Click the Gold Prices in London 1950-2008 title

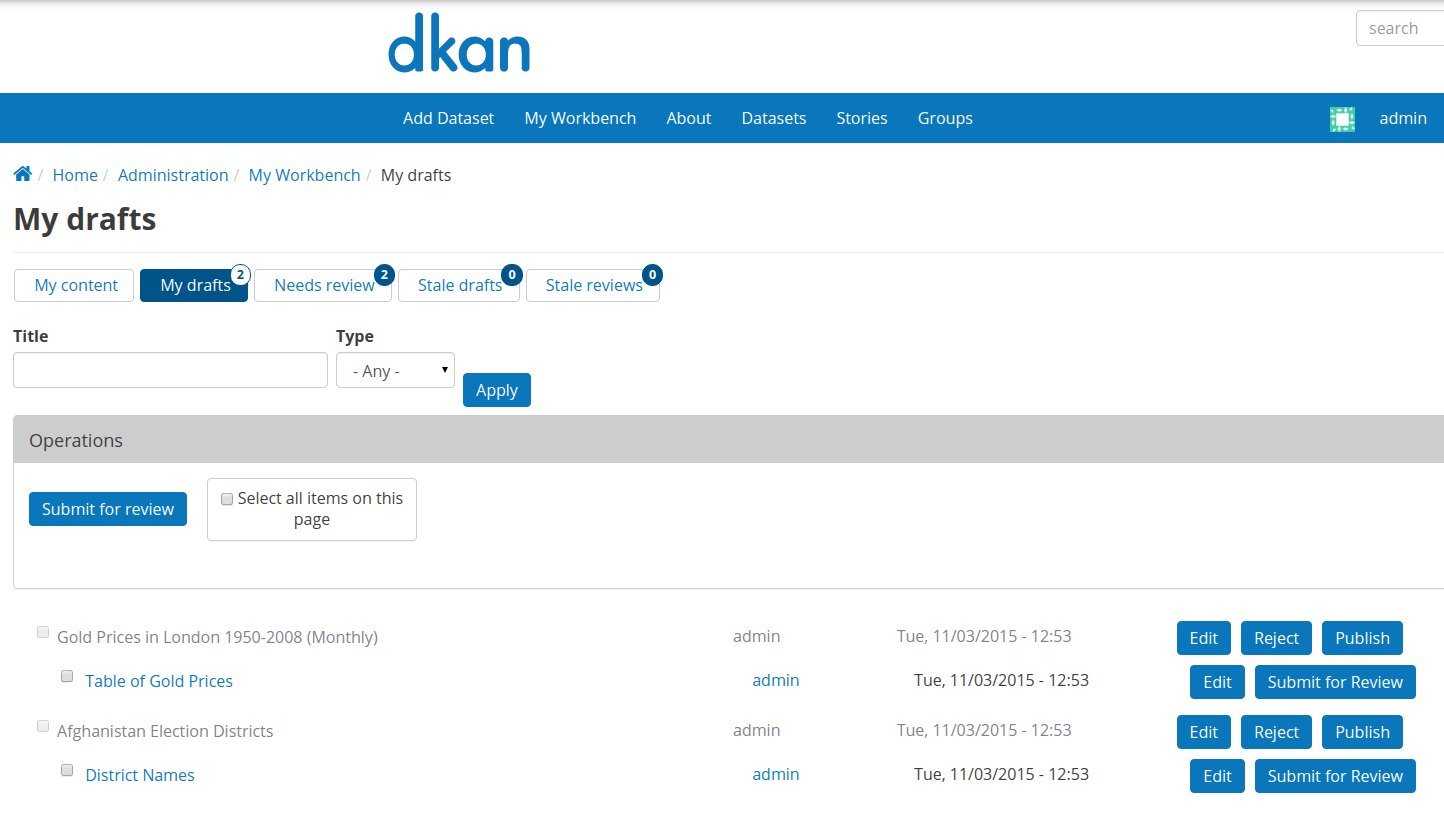(x=217, y=637)
